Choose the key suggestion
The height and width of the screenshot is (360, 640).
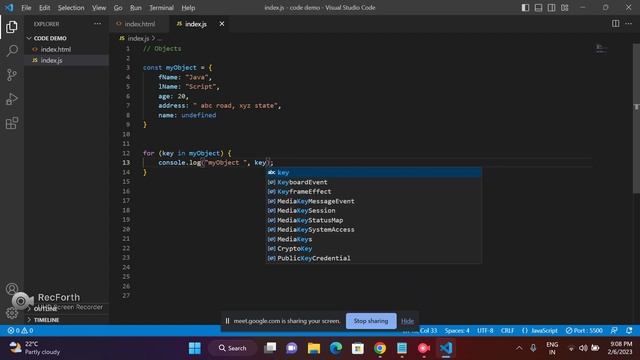(x=374, y=173)
